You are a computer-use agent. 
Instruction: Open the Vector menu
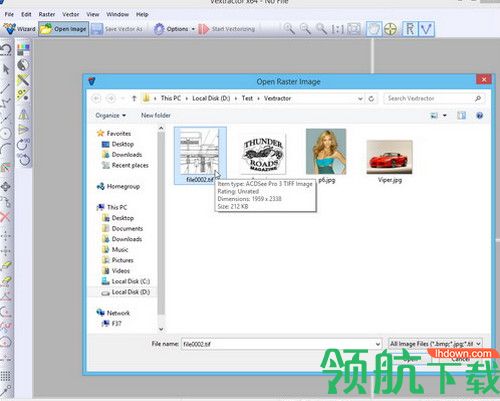71,14
